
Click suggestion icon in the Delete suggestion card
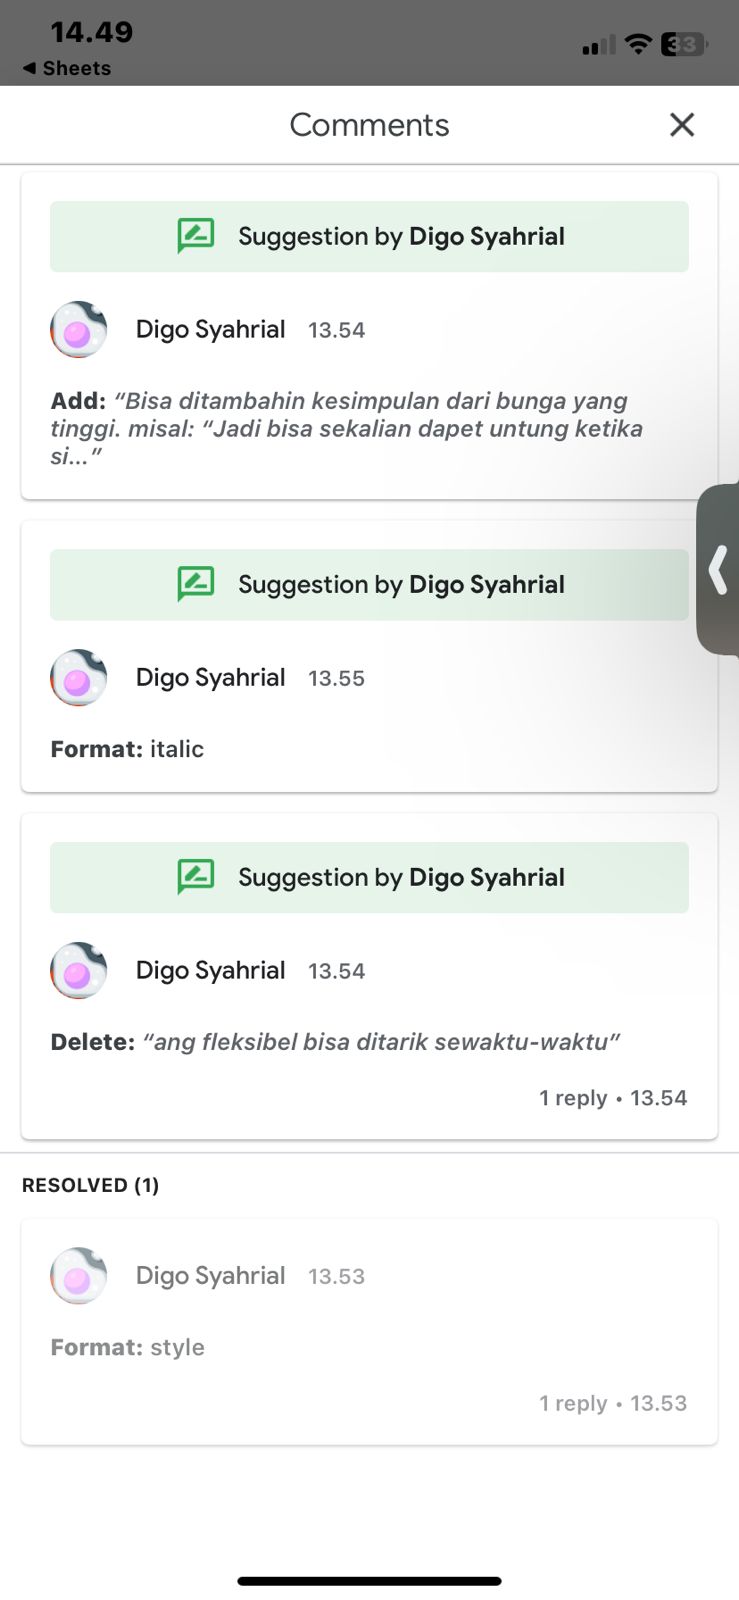pyautogui.click(x=196, y=877)
